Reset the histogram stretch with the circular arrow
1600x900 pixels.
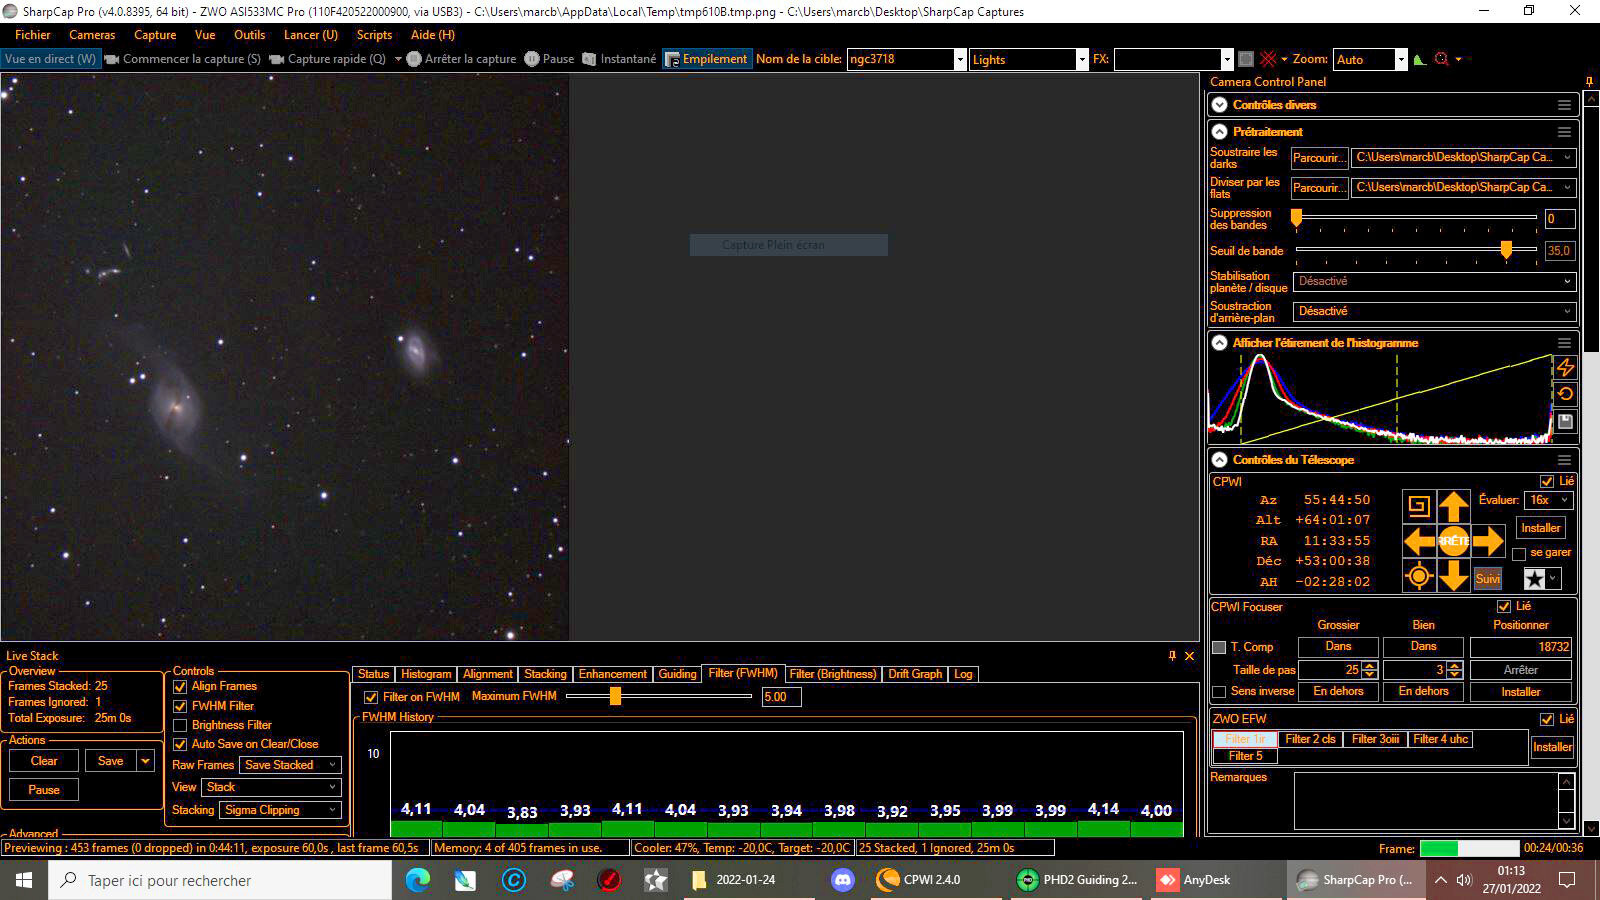[x=1565, y=394]
